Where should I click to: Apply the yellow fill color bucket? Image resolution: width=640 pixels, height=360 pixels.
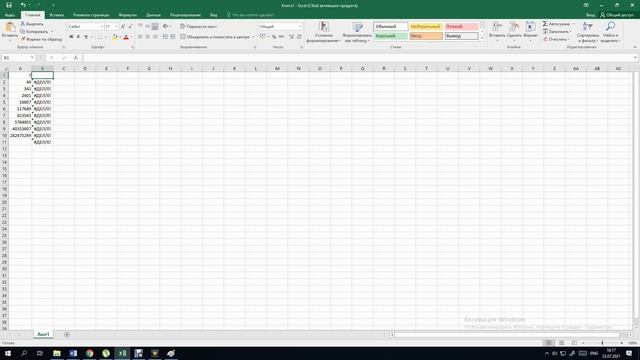(x=115, y=37)
